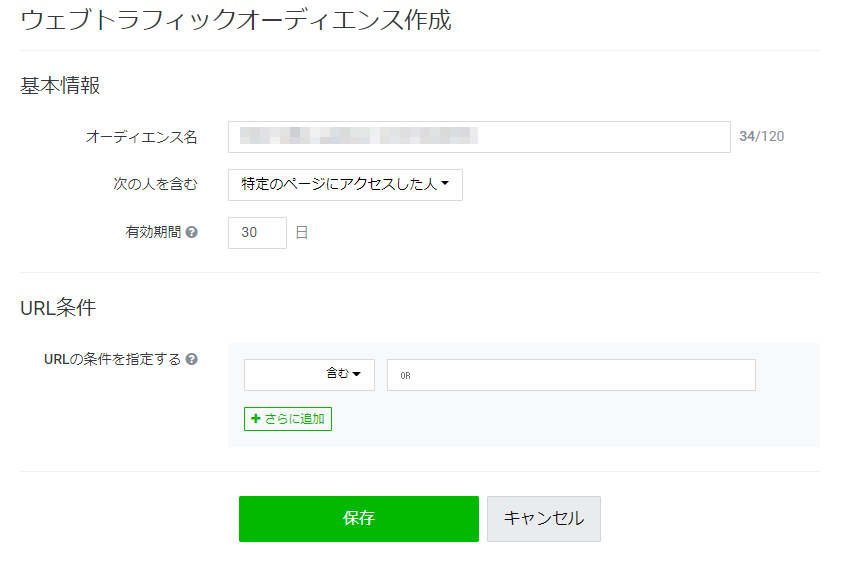Click the 有効期間 days field showing 30
The width and height of the screenshot is (844, 561).
(257, 233)
